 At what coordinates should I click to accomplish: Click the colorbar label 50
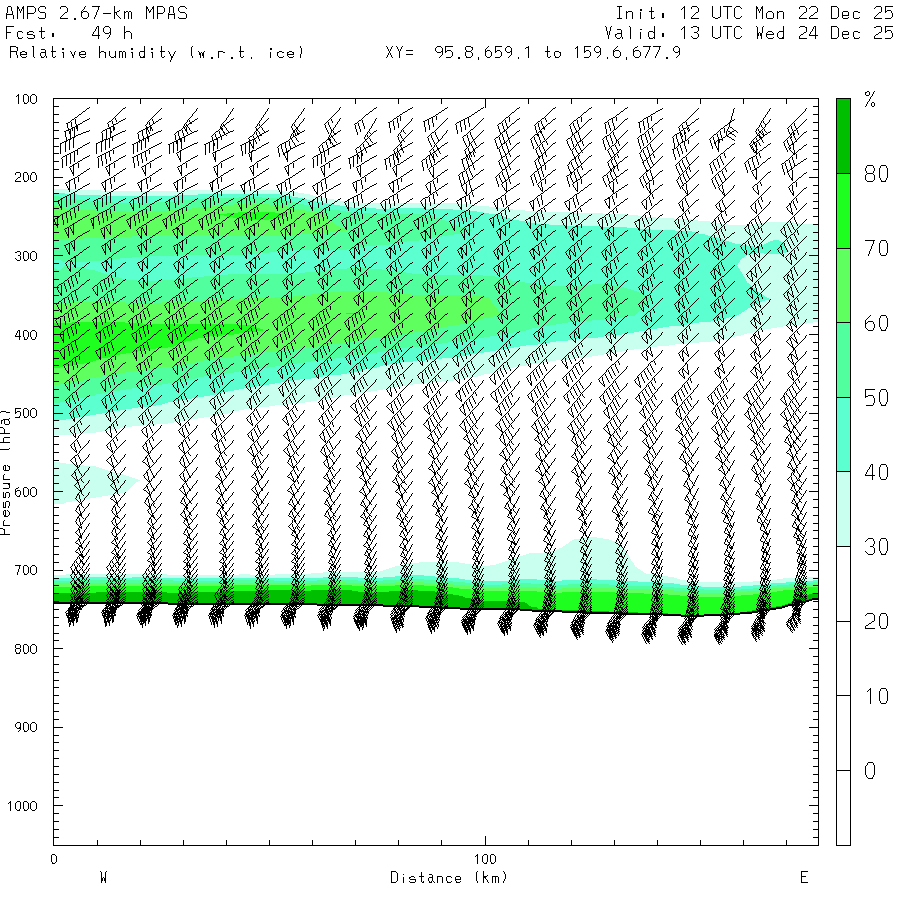coord(876,398)
